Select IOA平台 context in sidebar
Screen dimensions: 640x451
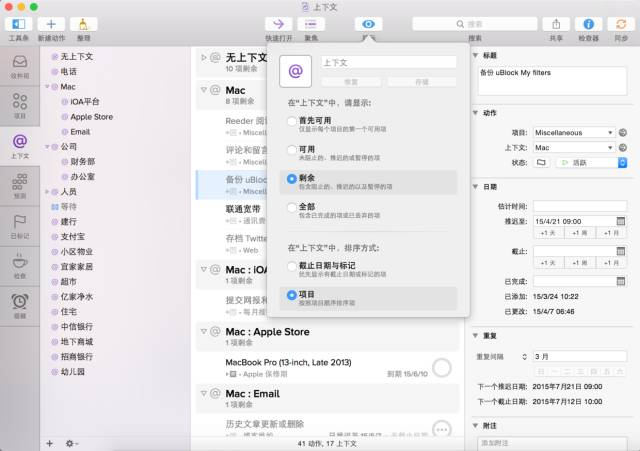[x=84, y=102]
